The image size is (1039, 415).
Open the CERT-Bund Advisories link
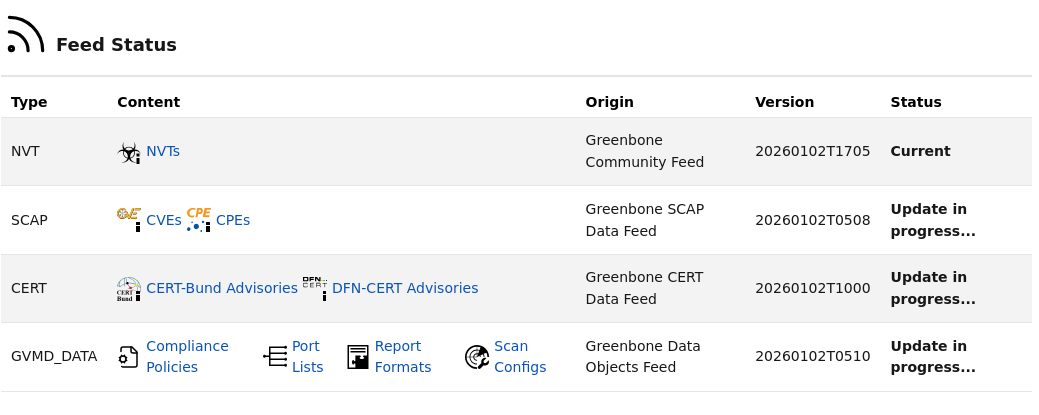point(222,288)
